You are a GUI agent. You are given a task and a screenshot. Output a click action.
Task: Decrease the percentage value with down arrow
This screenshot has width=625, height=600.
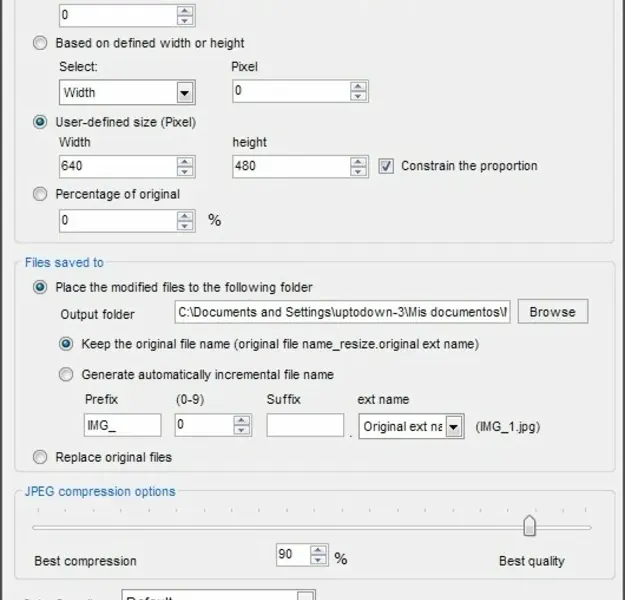(186, 225)
